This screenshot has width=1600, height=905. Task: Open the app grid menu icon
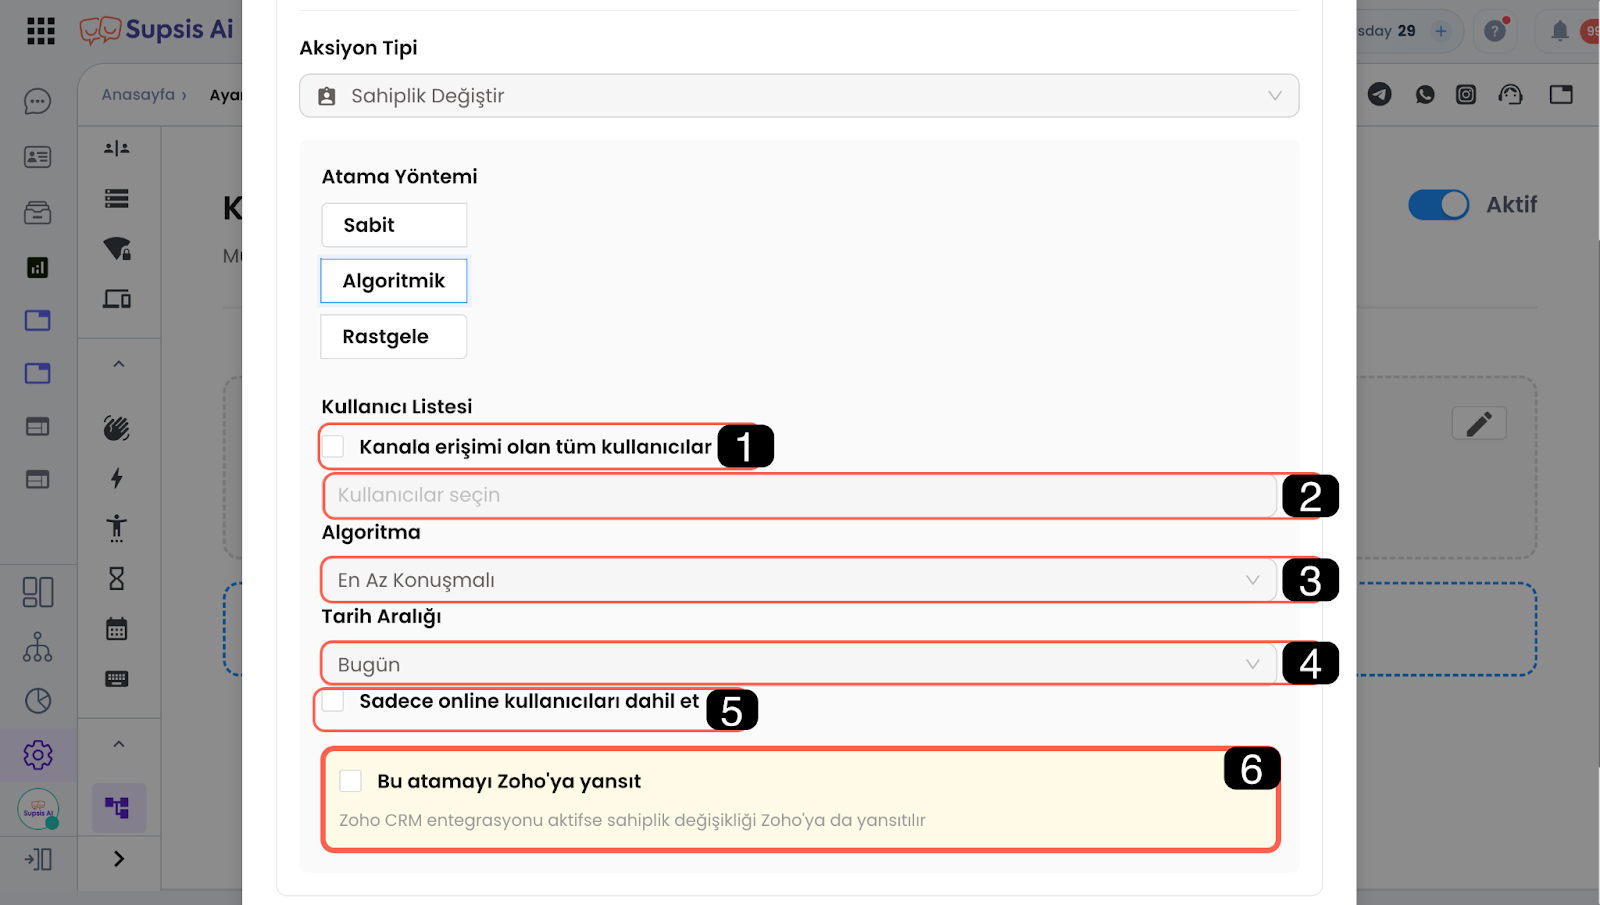40,31
